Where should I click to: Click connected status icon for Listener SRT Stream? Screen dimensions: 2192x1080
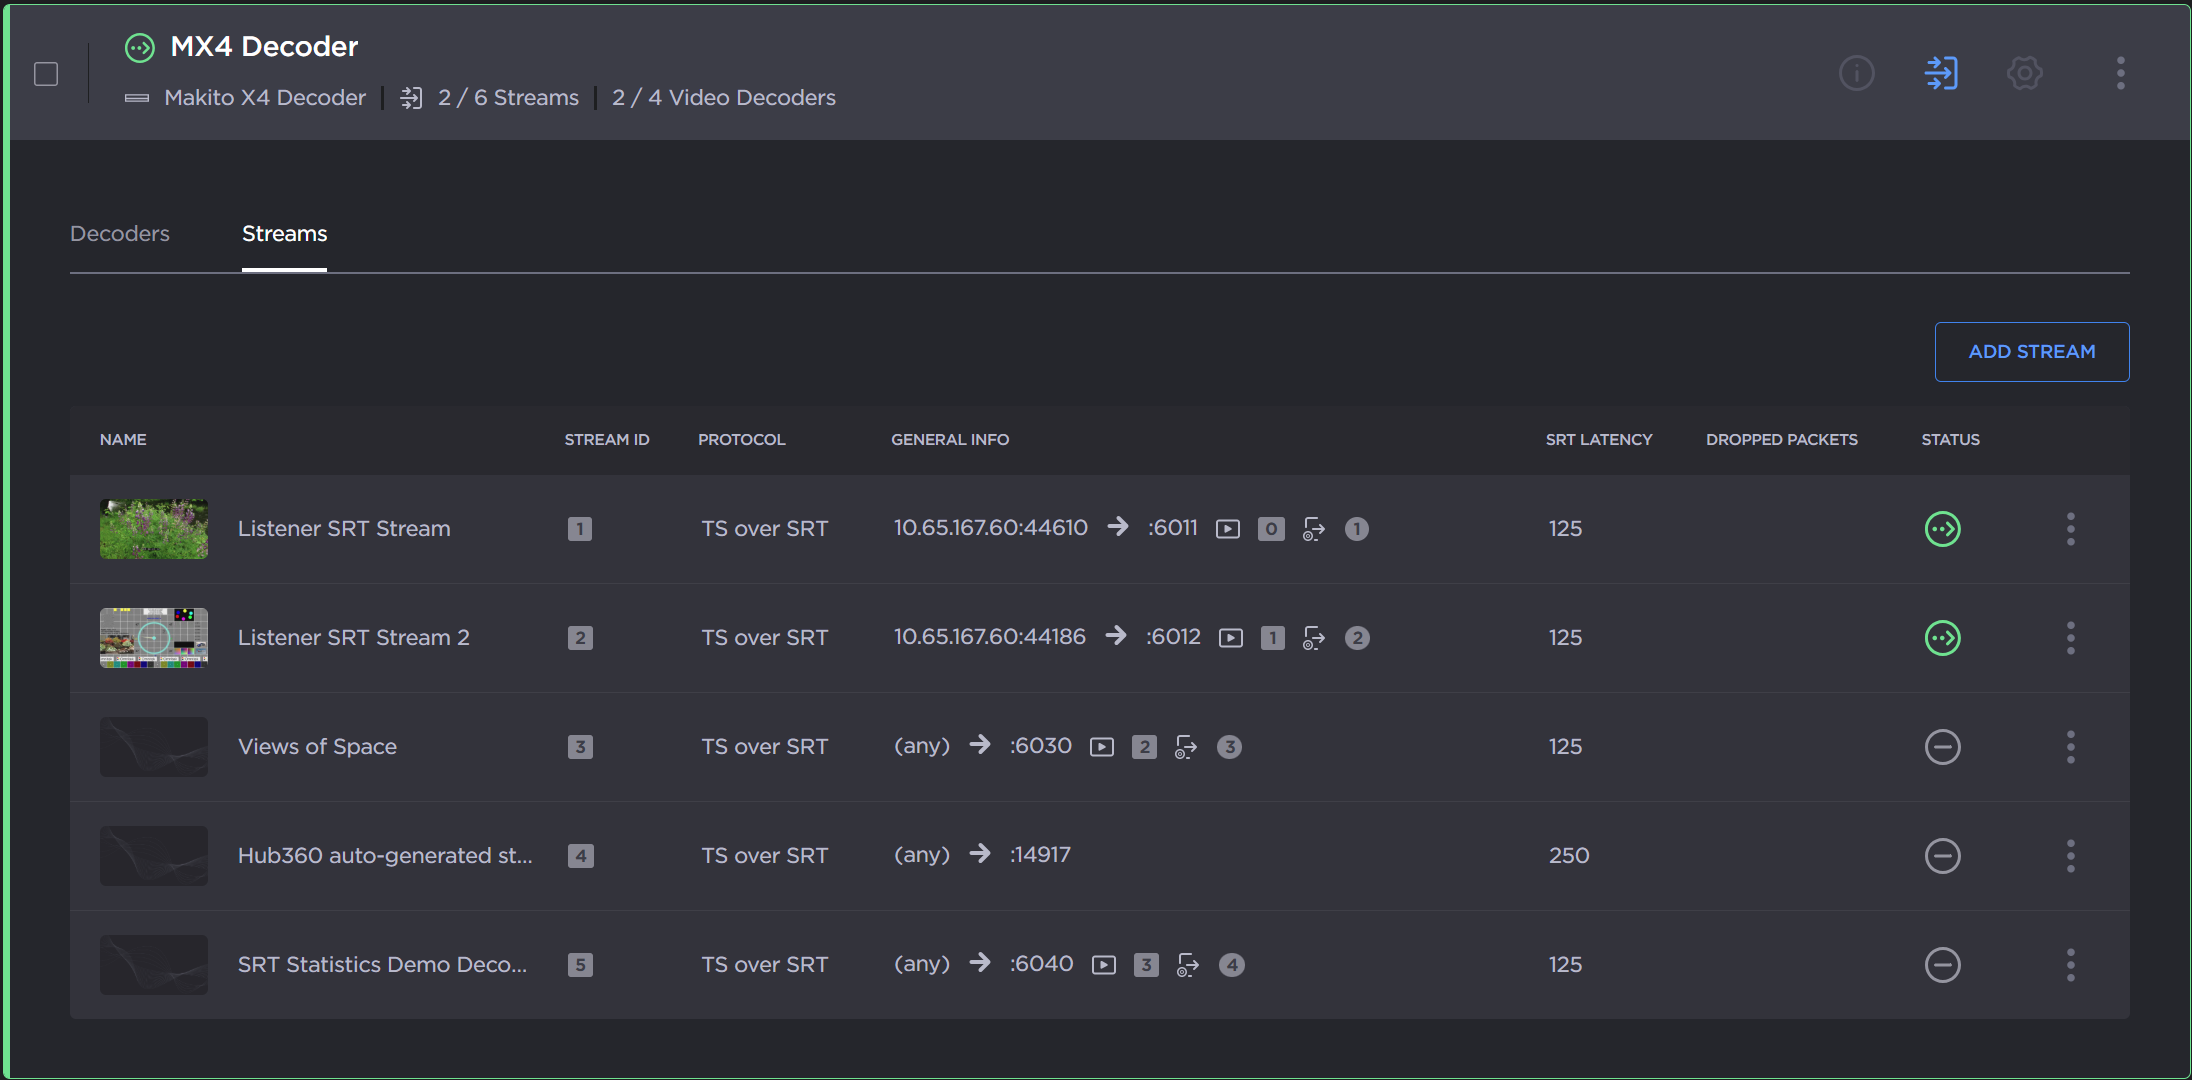coord(1942,529)
